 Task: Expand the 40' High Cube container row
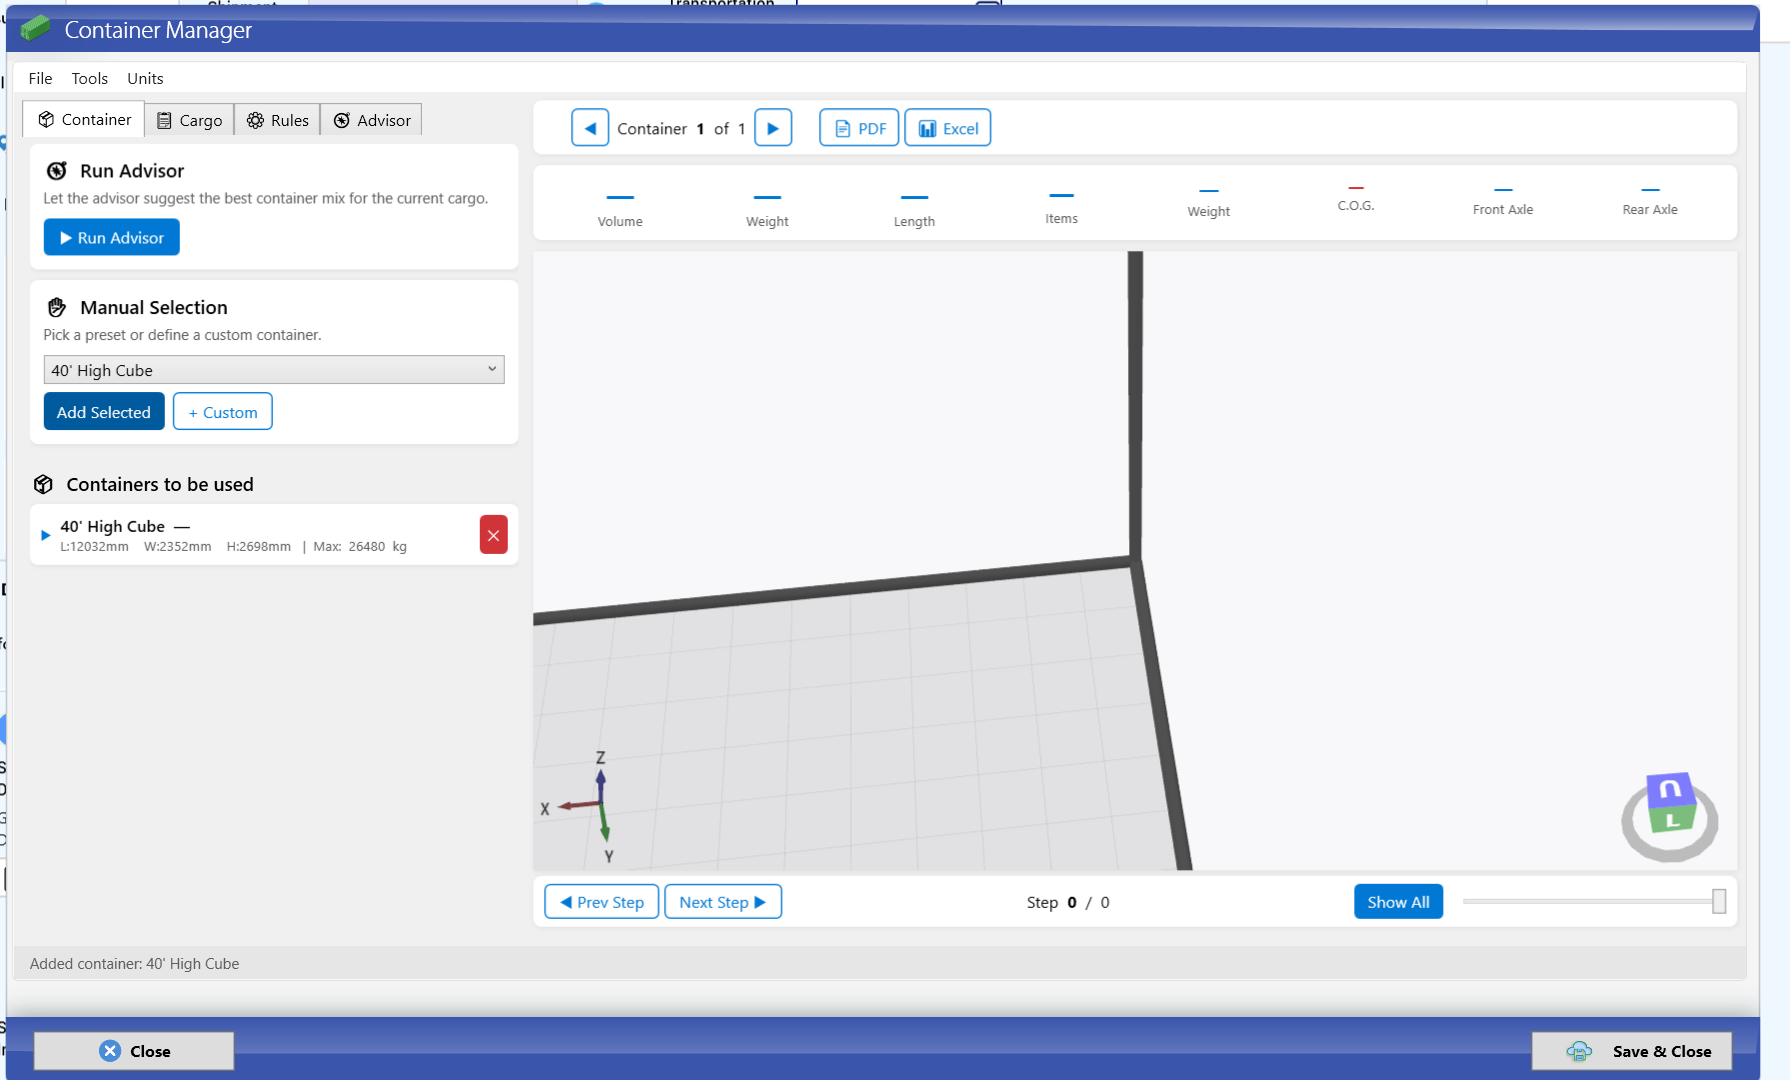point(45,535)
